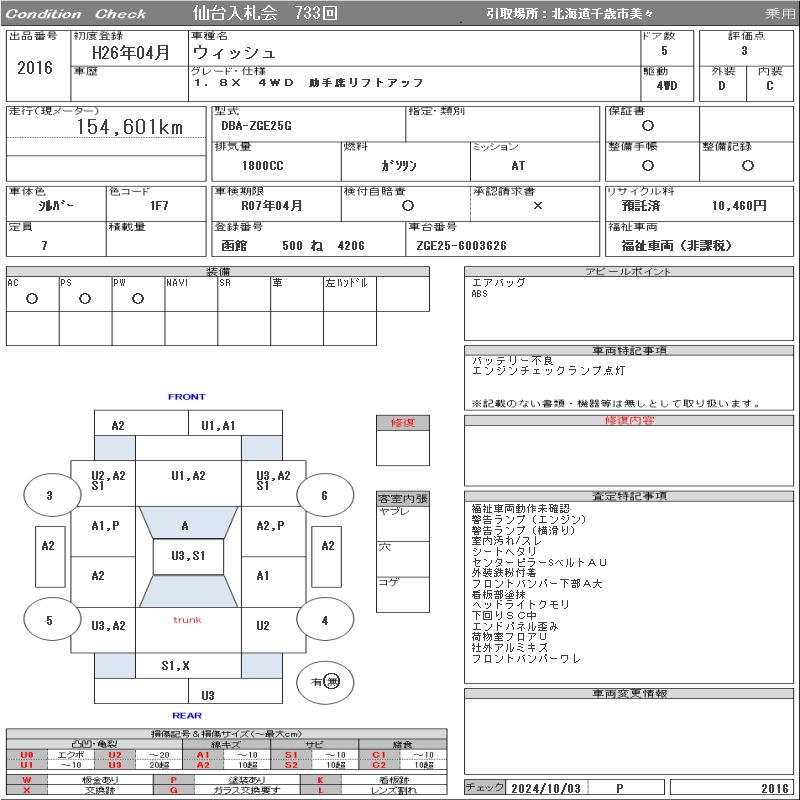Click the 仙台入札会 733回 title

pos(265,13)
